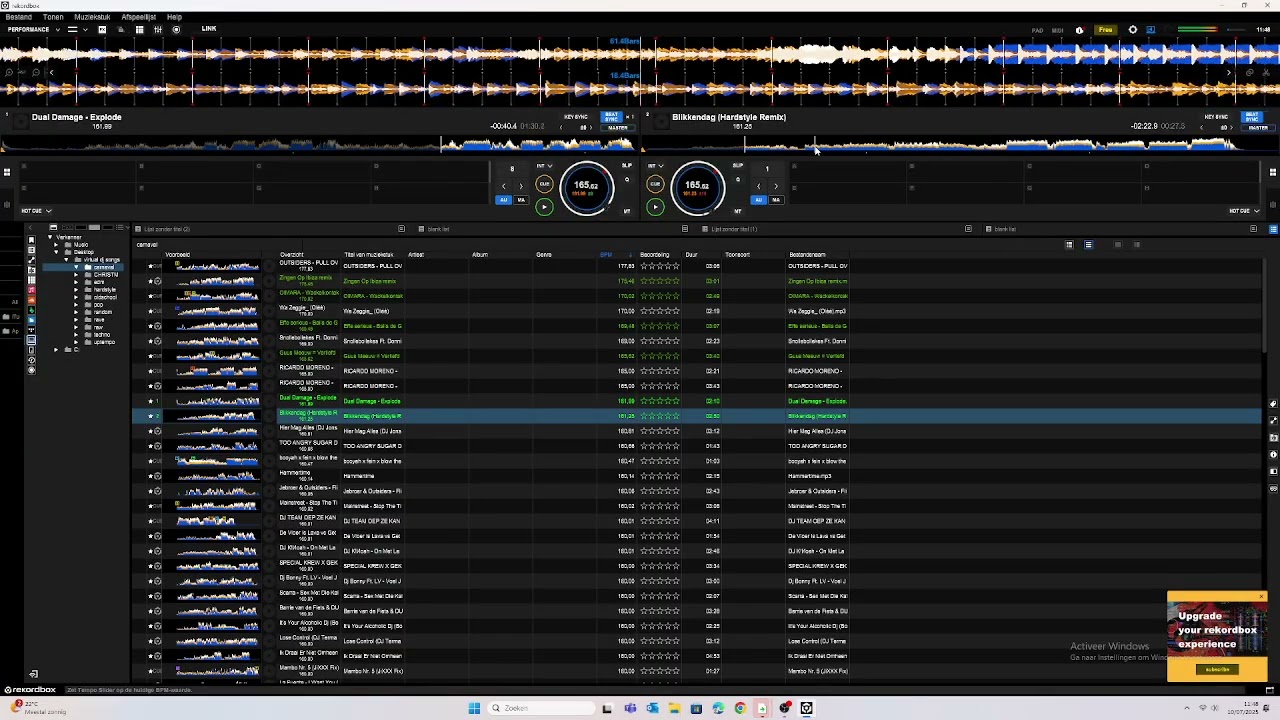
Task: Expand the Music folder in the tree
Action: (x=56, y=244)
